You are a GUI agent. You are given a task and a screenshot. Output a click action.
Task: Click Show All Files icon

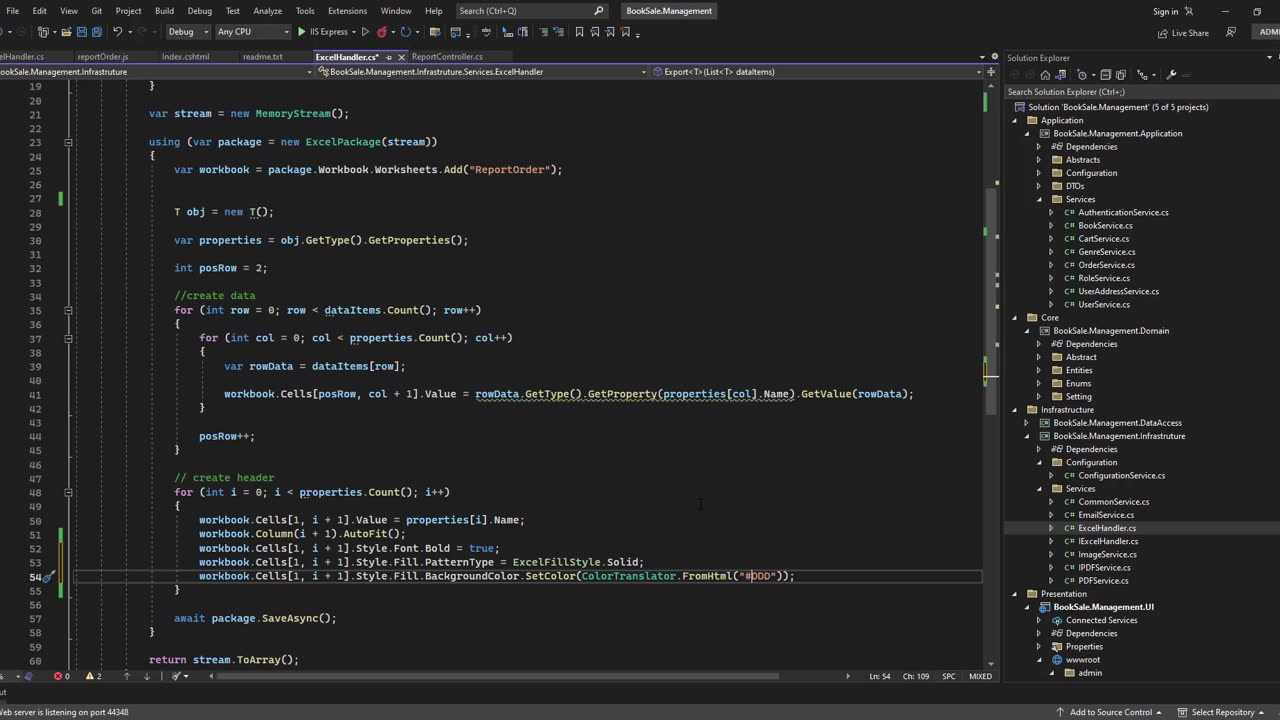pos(1121,75)
